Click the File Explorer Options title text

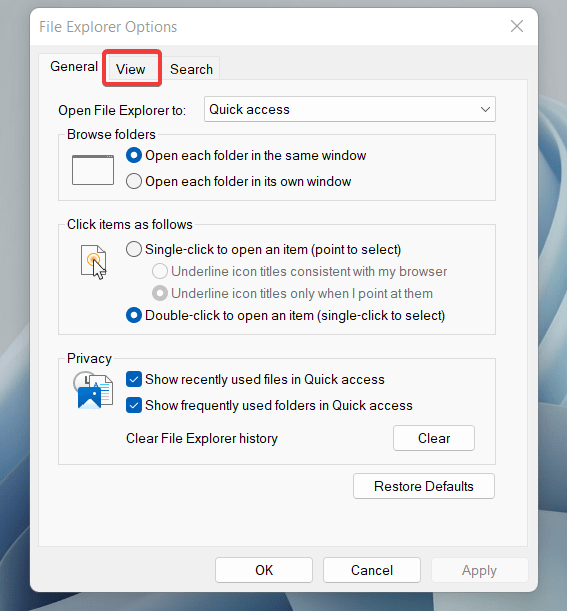coord(108,27)
